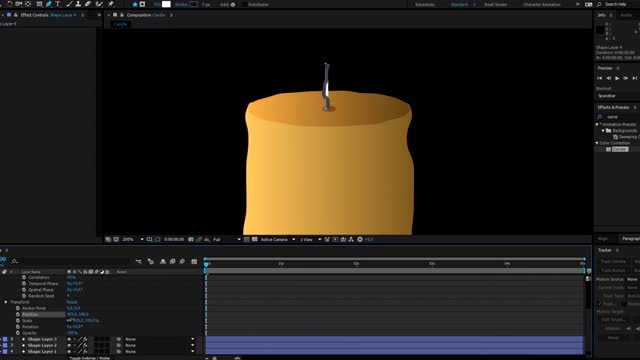This screenshot has height=360, width=640.
Task: Collapse the Transform property group
Action: [x=6, y=302]
